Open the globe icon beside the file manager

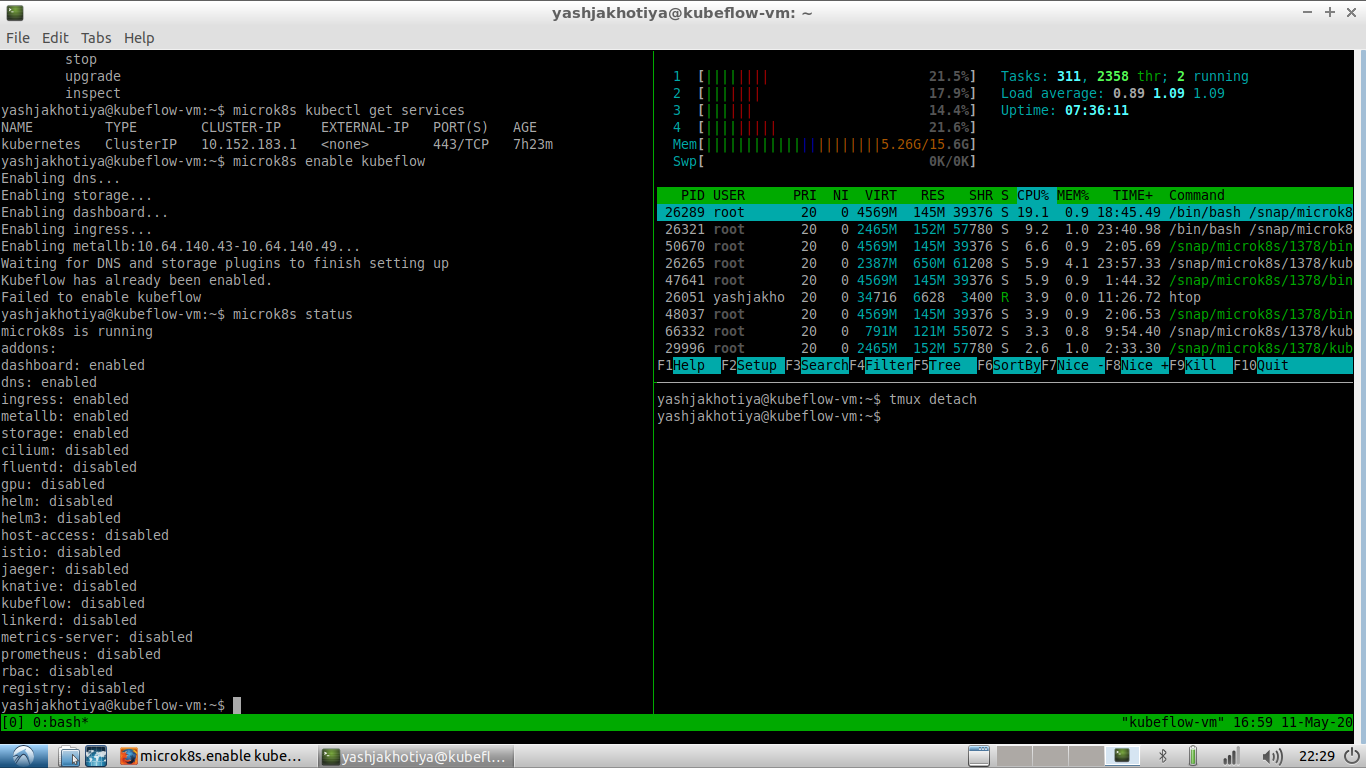(x=96, y=757)
